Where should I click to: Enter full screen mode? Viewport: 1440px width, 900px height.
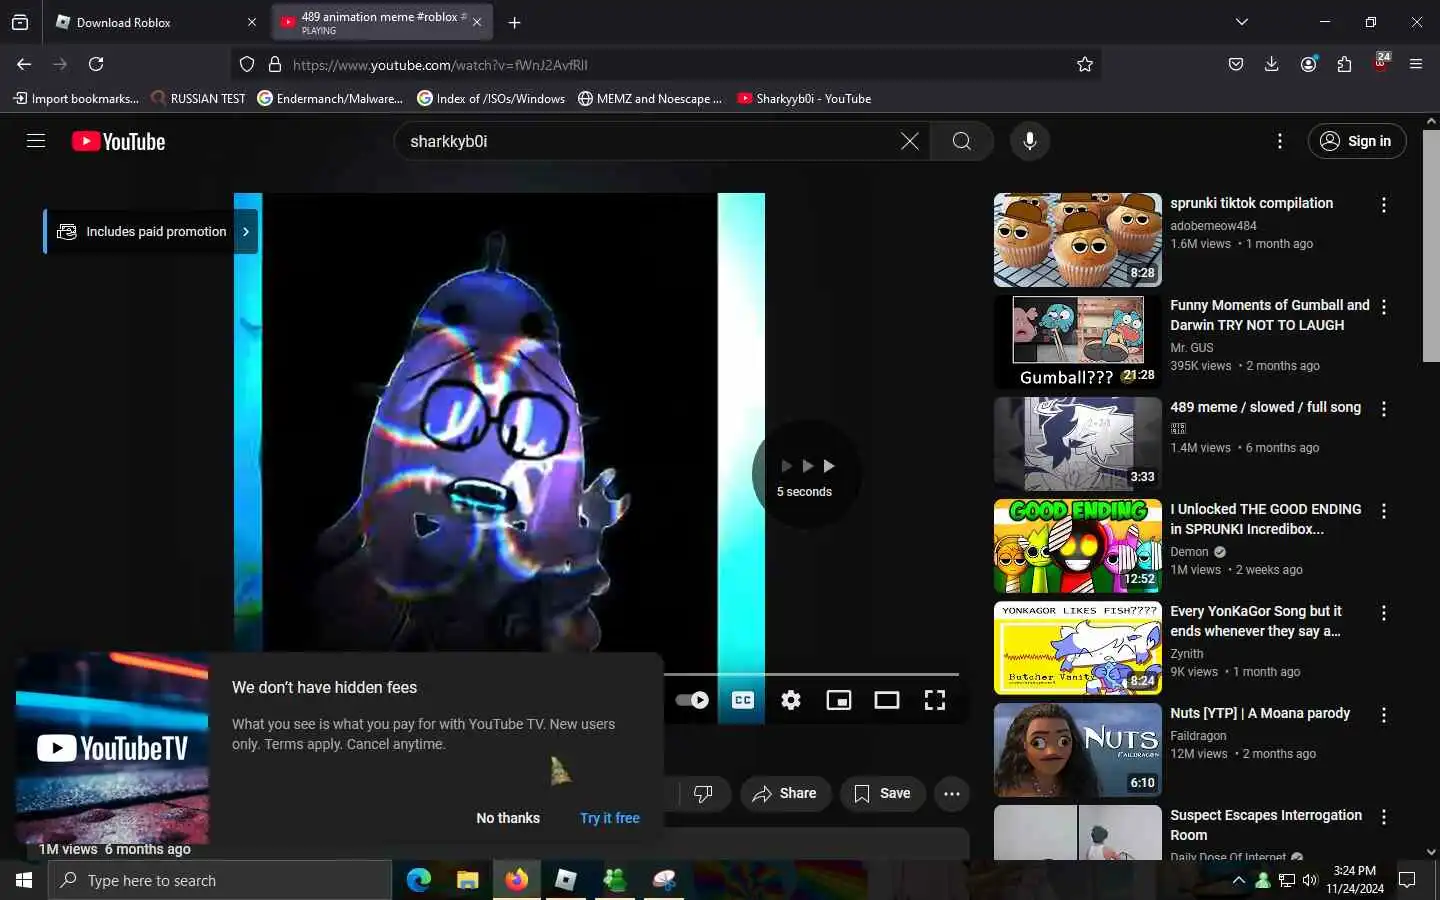tap(935, 700)
